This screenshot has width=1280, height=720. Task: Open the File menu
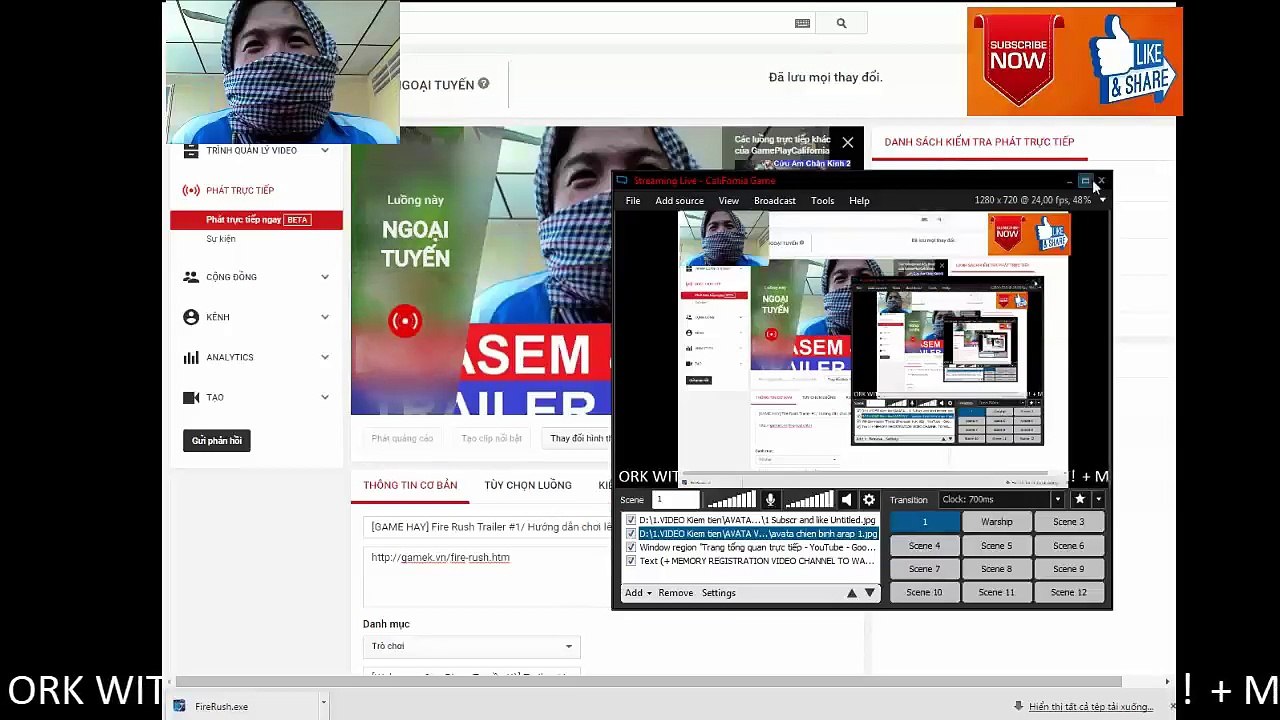(633, 201)
